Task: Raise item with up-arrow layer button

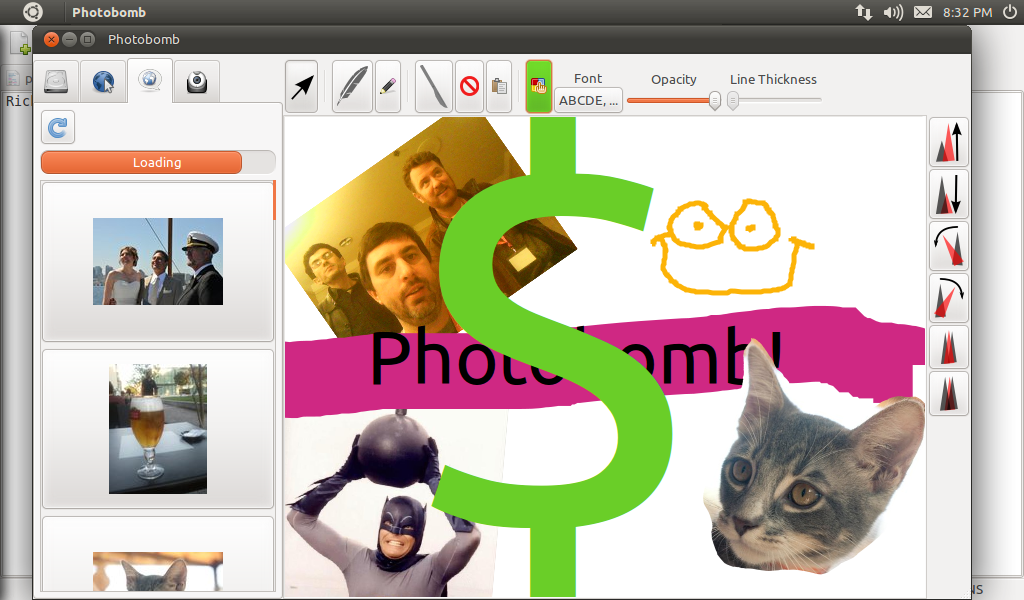Action: coord(949,142)
